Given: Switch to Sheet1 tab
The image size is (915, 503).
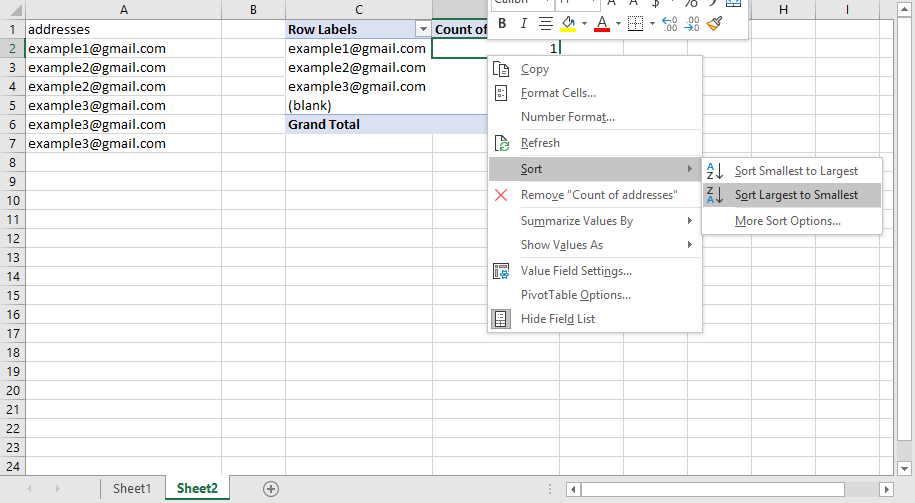Looking at the screenshot, I should pos(132,488).
